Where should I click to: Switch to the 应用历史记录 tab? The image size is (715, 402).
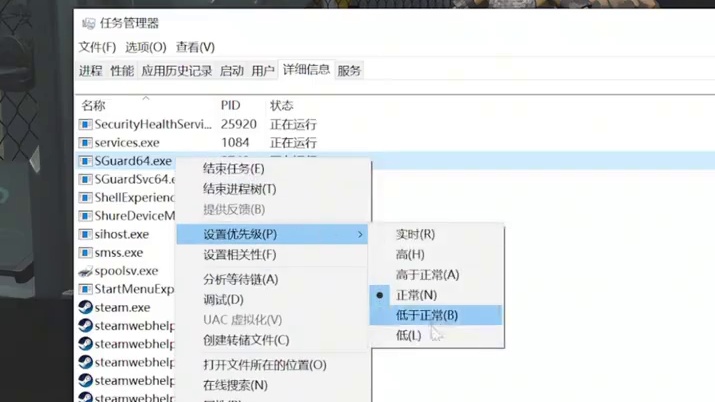(x=176, y=71)
